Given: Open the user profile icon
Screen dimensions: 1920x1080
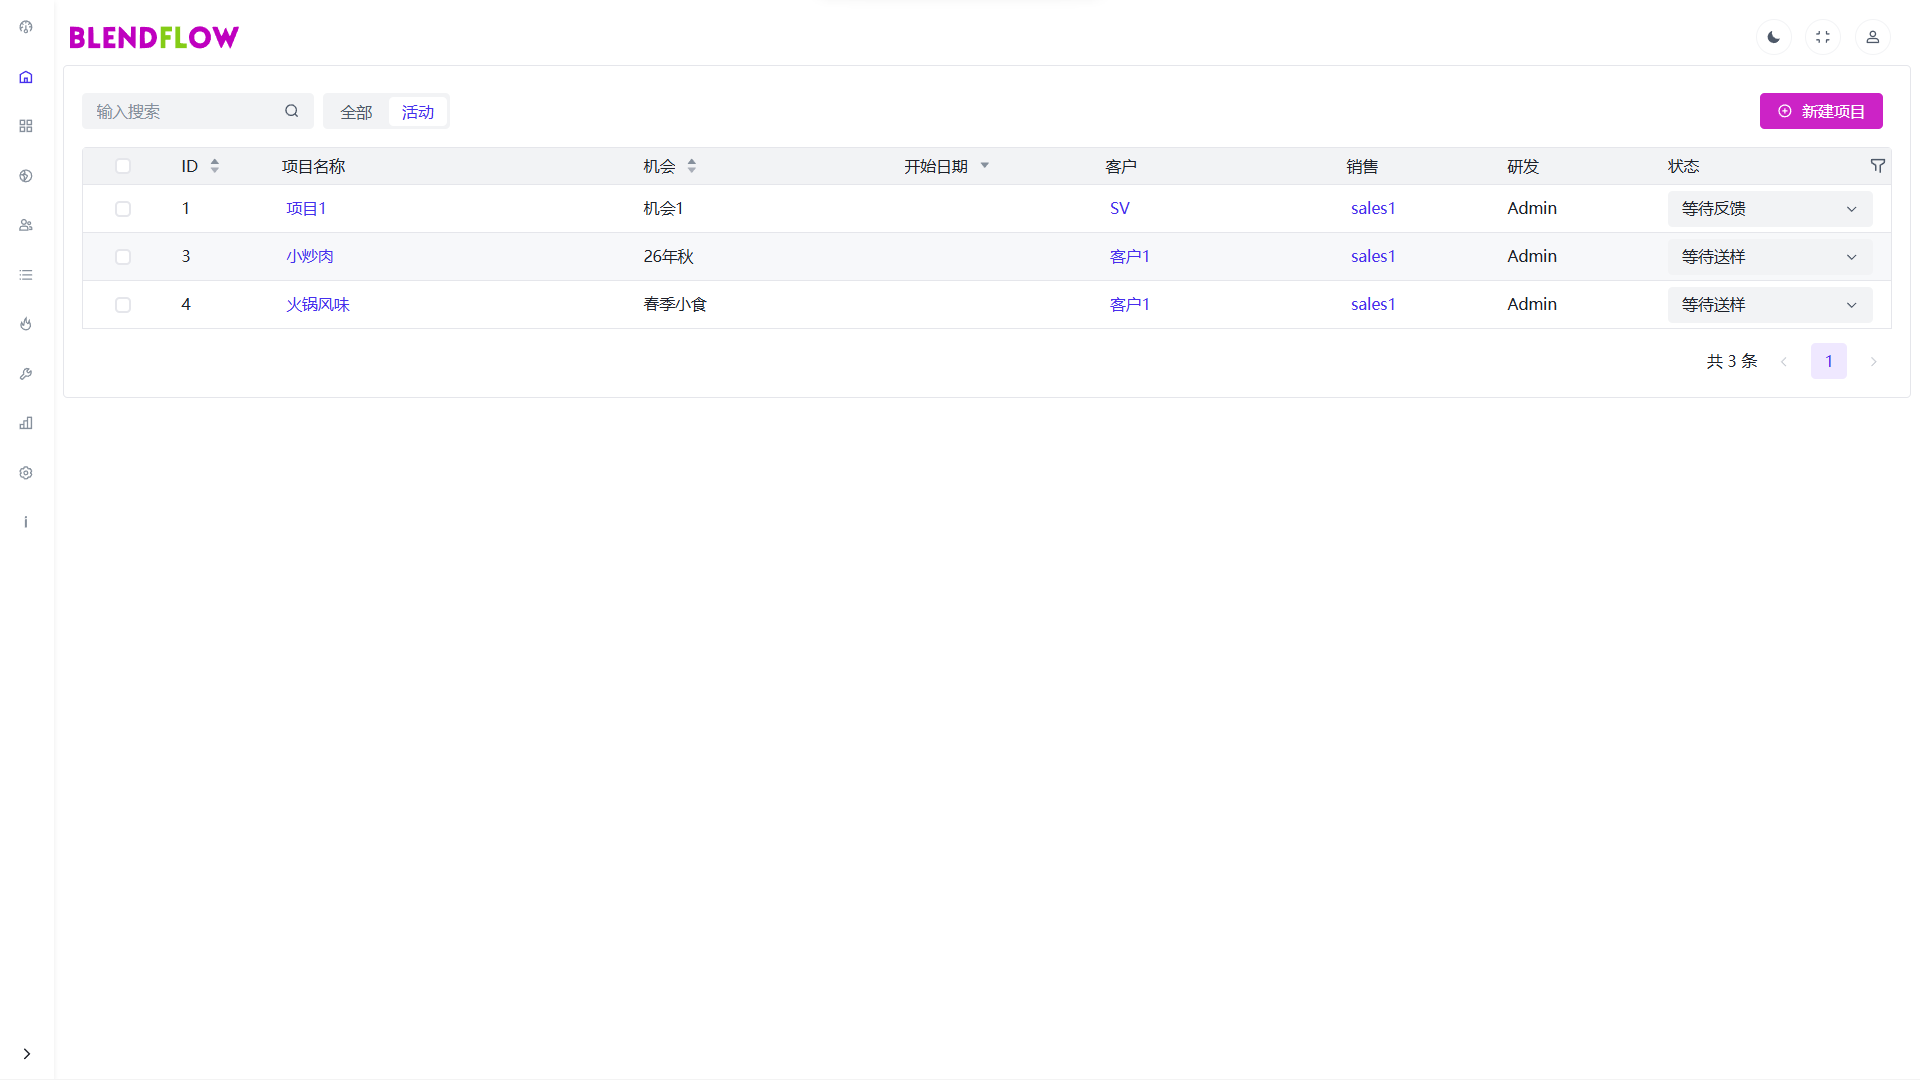Looking at the screenshot, I should point(1872,37).
